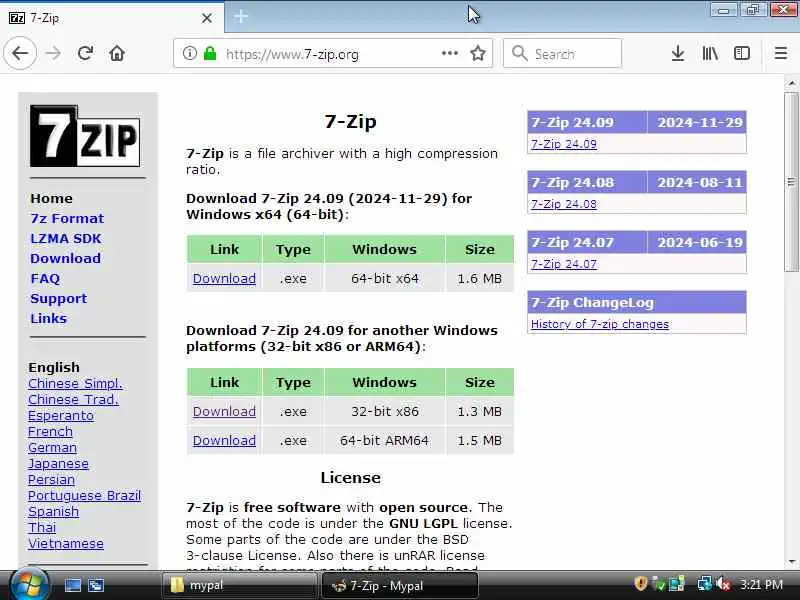The height and width of the screenshot is (600, 800).
Task: Reload the page with the refresh icon
Action: (85, 53)
